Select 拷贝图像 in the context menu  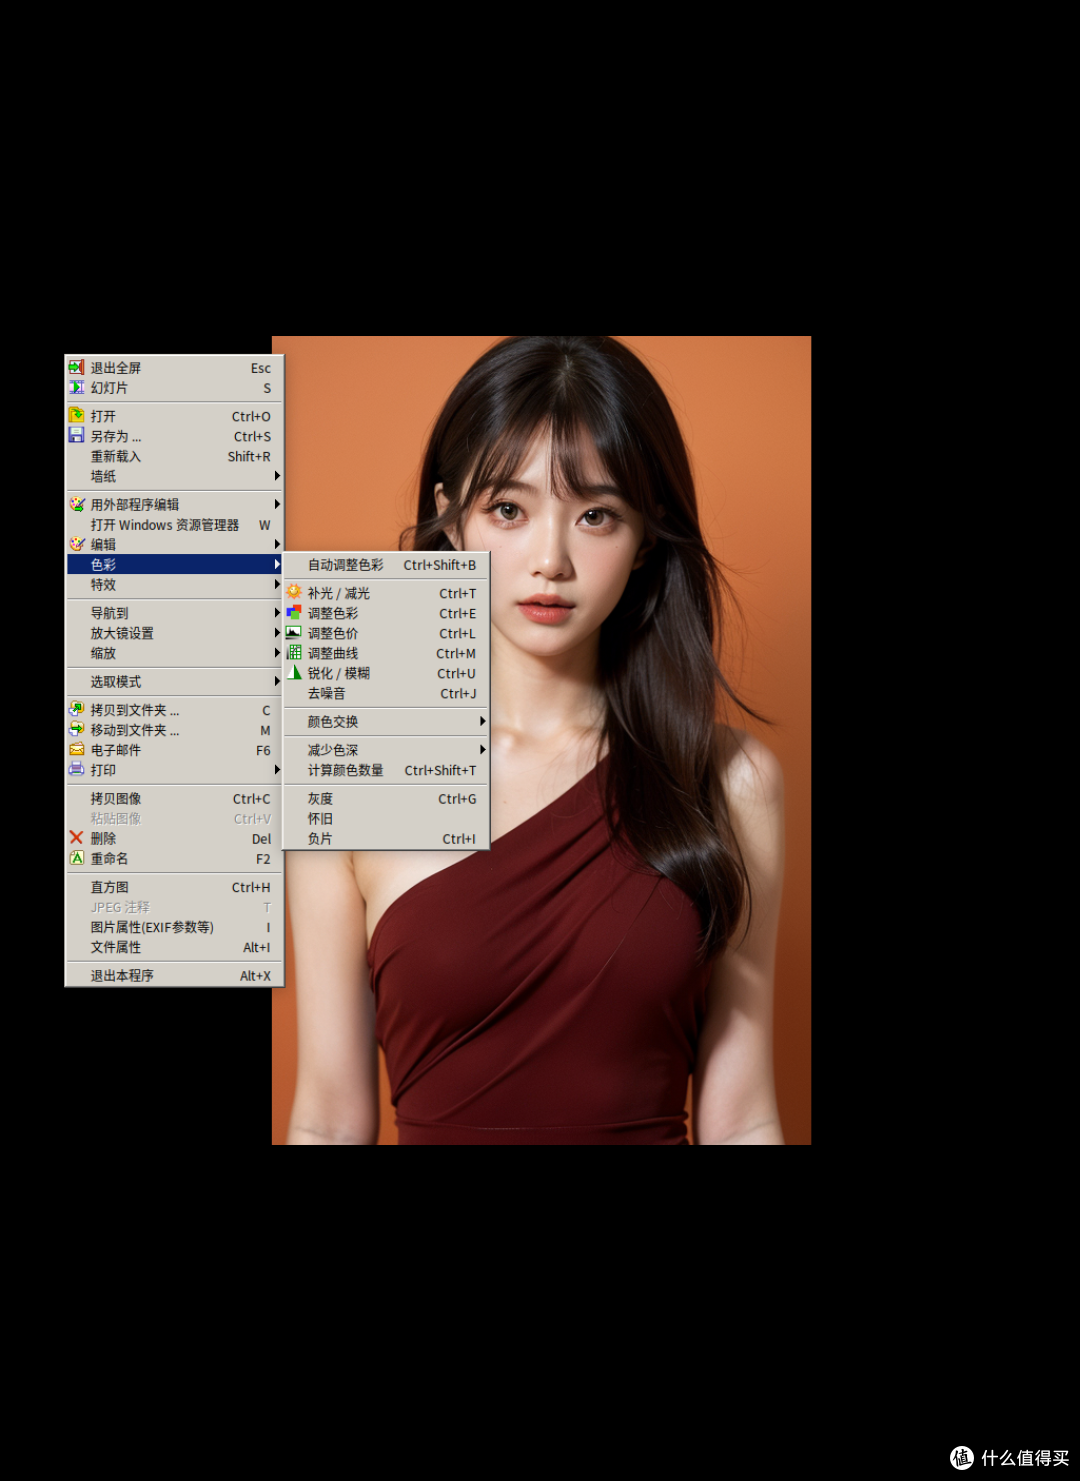coord(174,798)
